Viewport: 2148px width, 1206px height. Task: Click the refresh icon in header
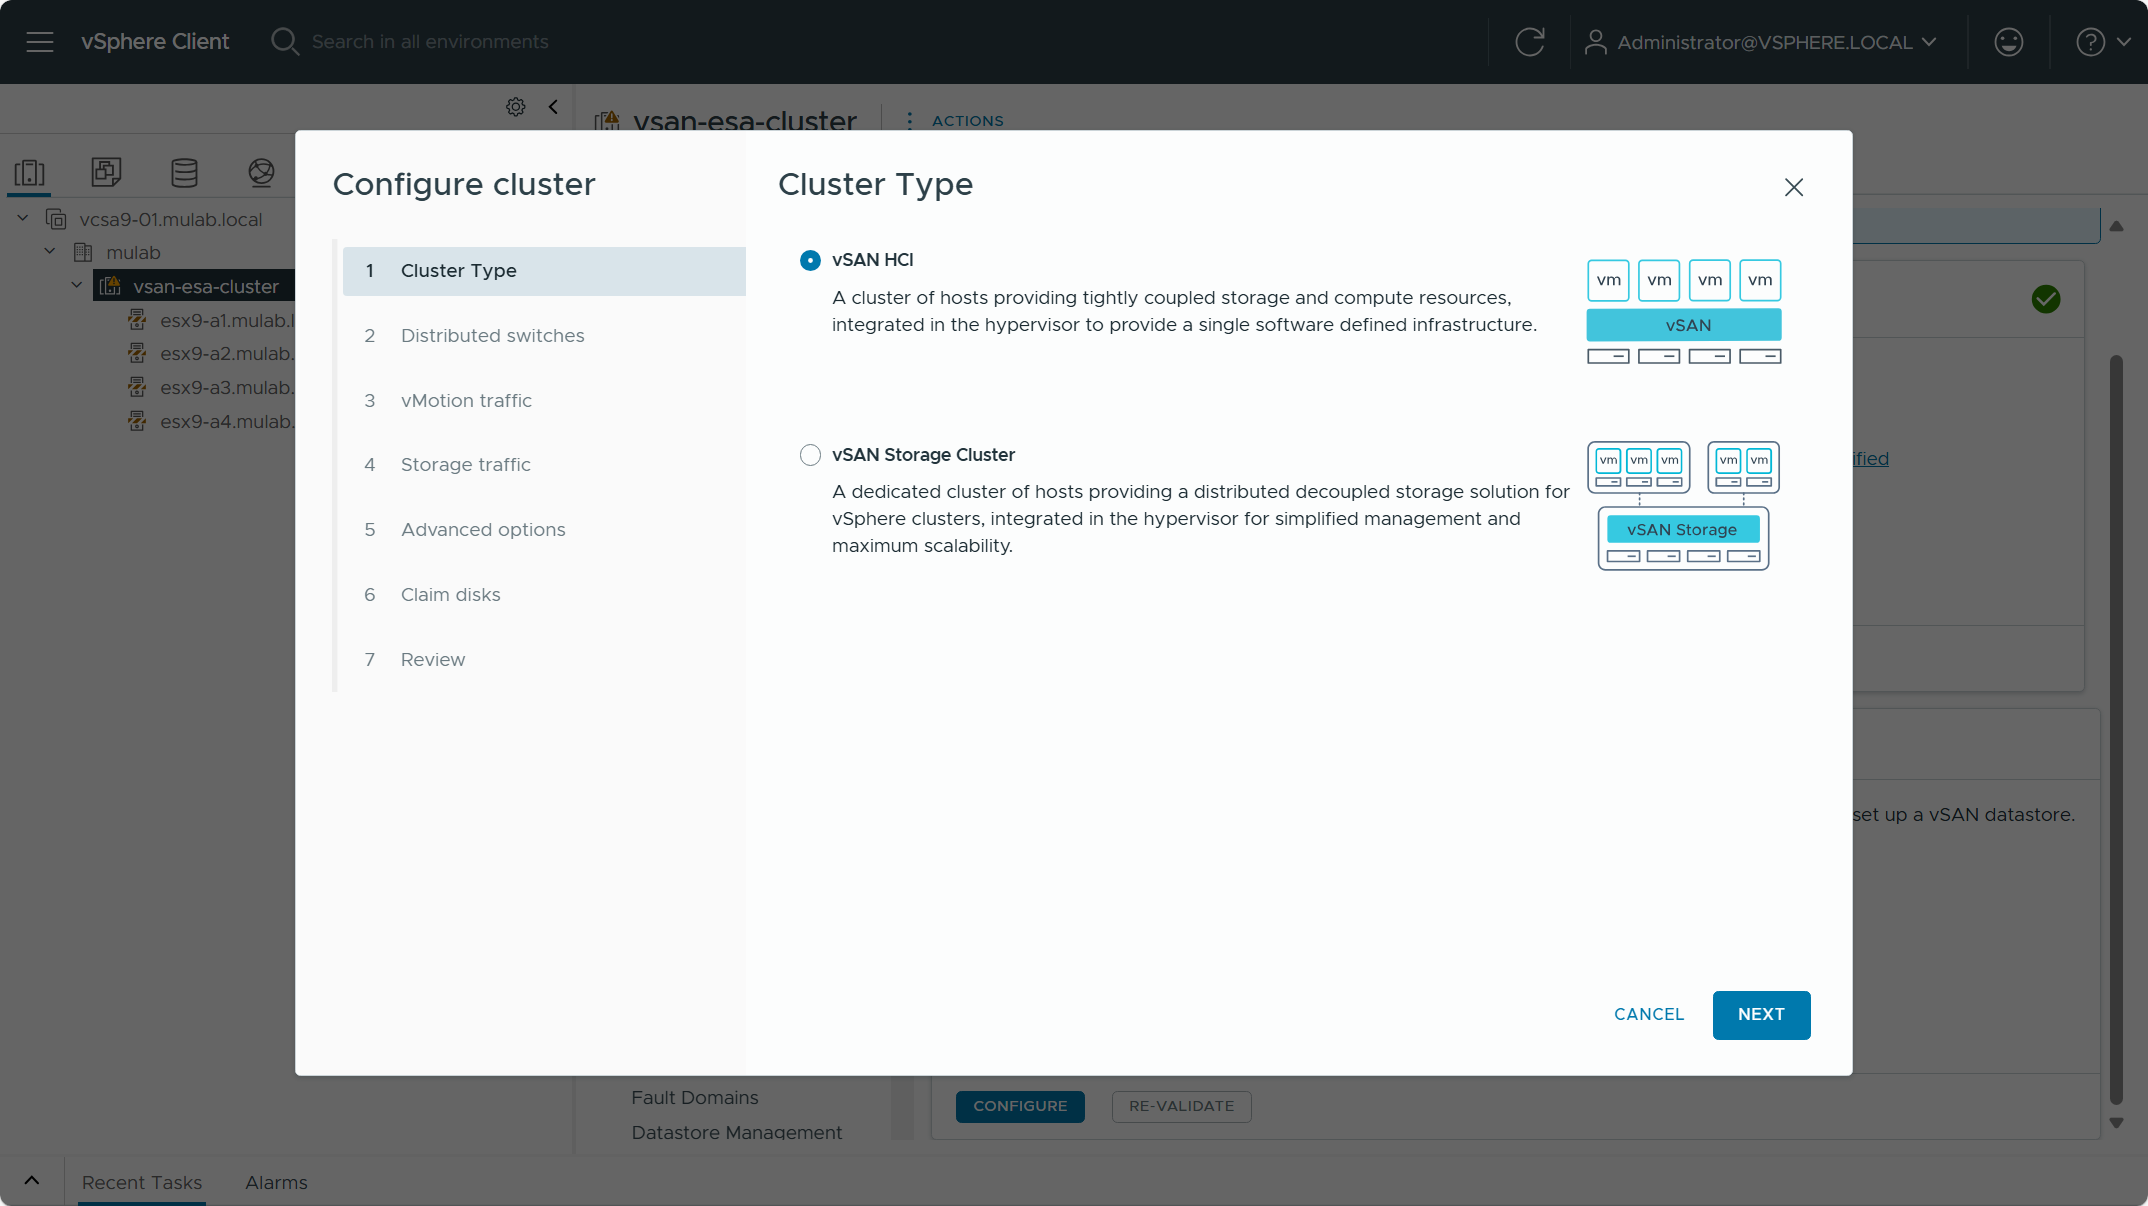coord(1529,42)
